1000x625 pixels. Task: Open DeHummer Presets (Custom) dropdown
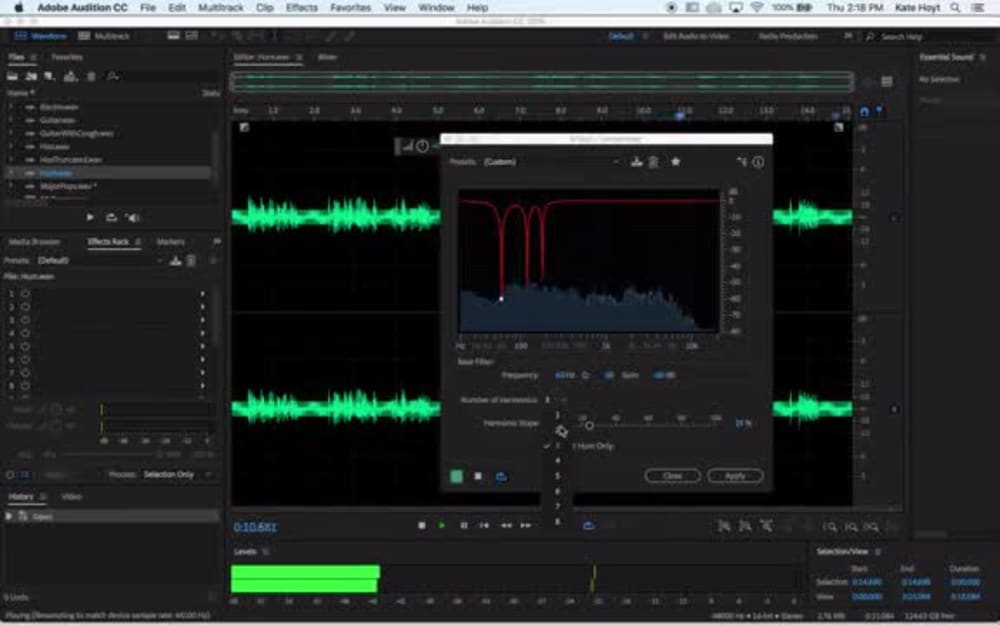click(551, 162)
